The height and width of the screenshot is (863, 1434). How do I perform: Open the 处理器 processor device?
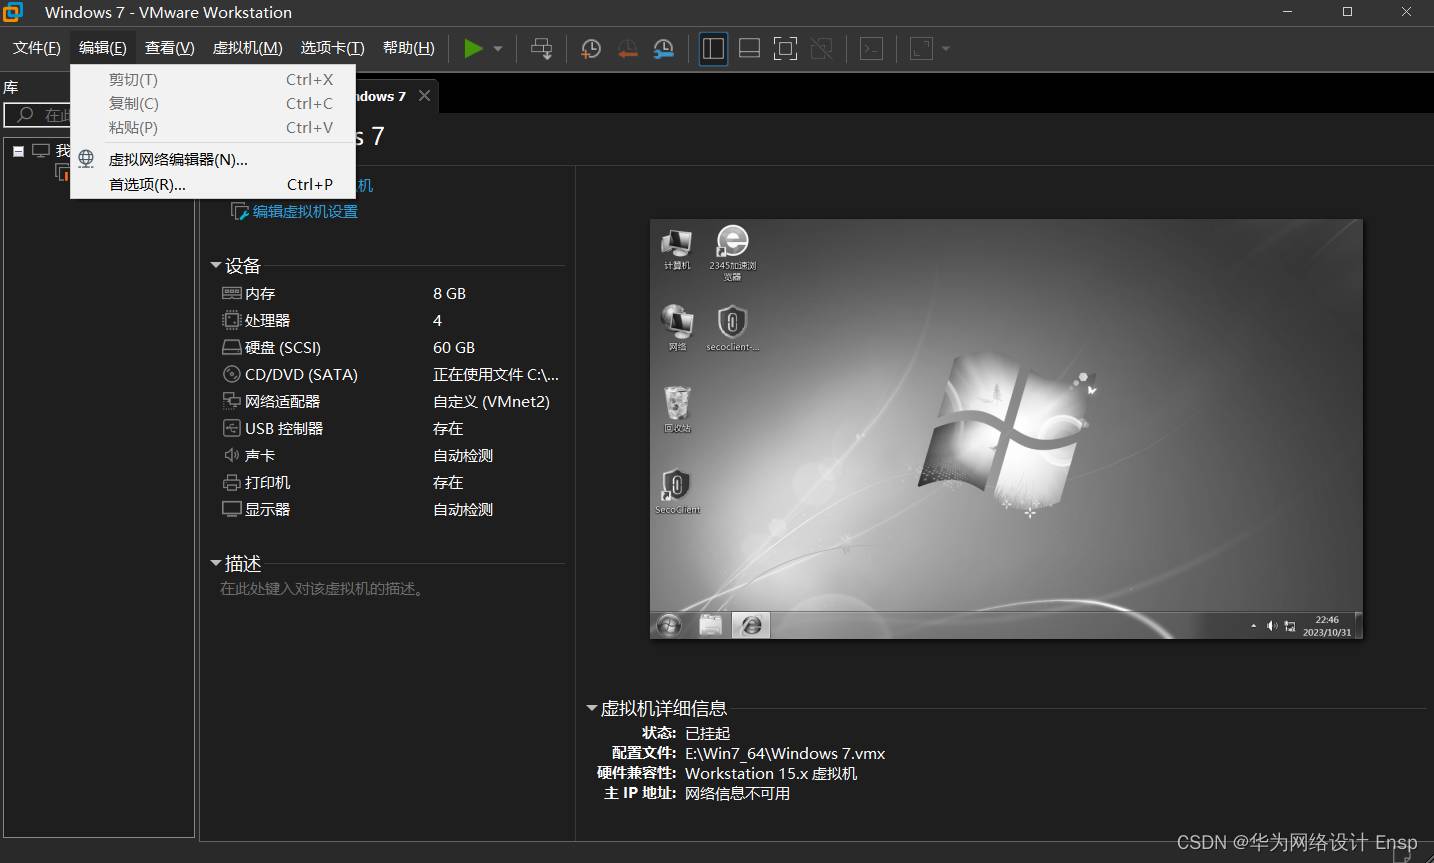267,321
